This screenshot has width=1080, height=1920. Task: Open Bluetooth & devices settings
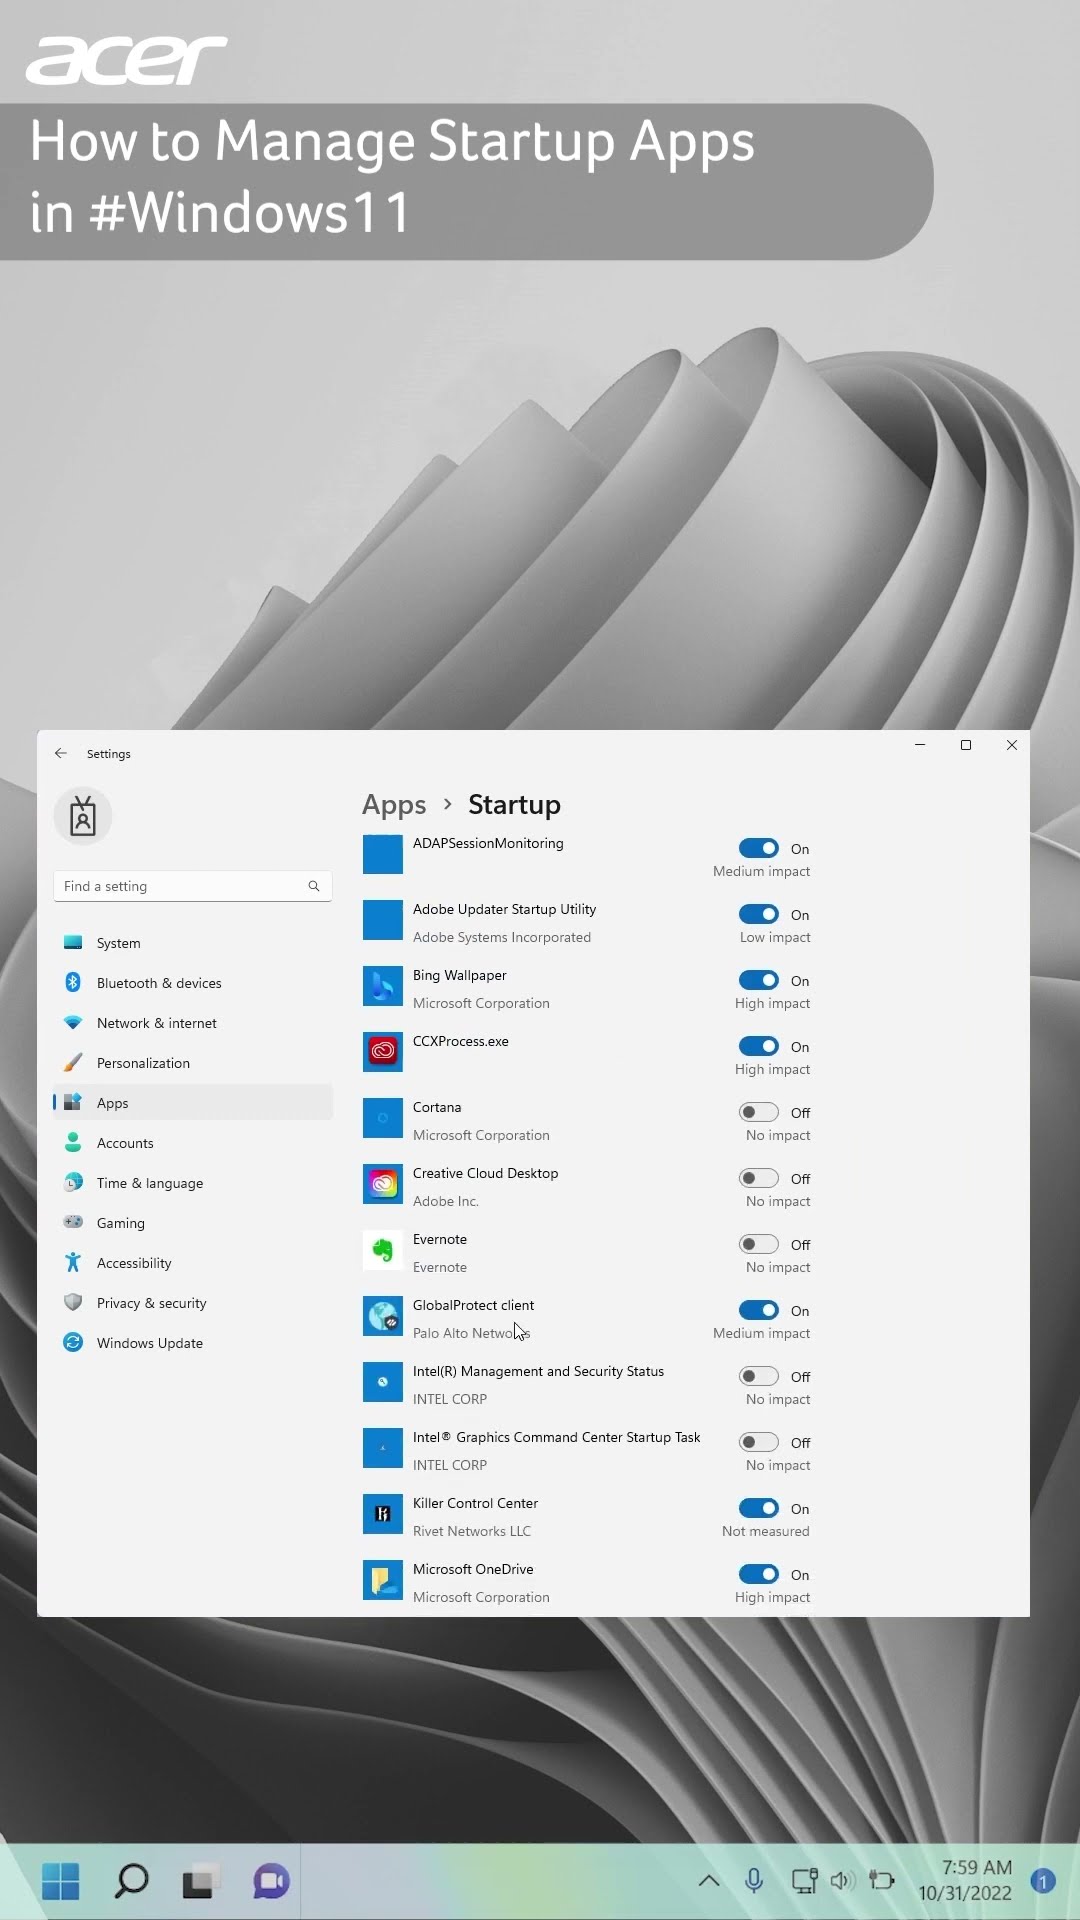point(192,983)
